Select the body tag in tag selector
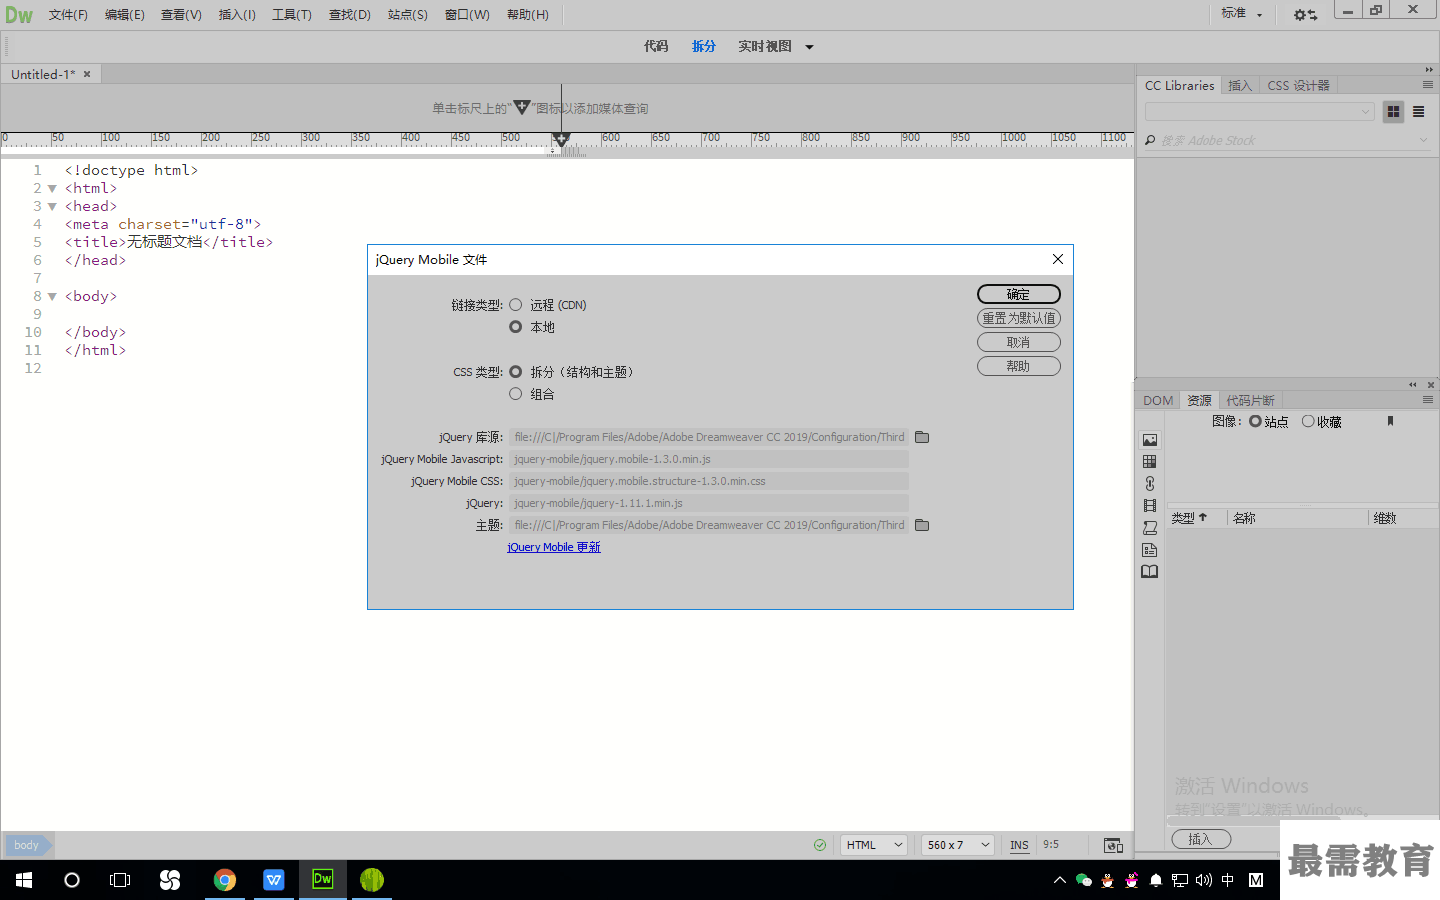This screenshot has width=1440, height=900. coord(27,845)
